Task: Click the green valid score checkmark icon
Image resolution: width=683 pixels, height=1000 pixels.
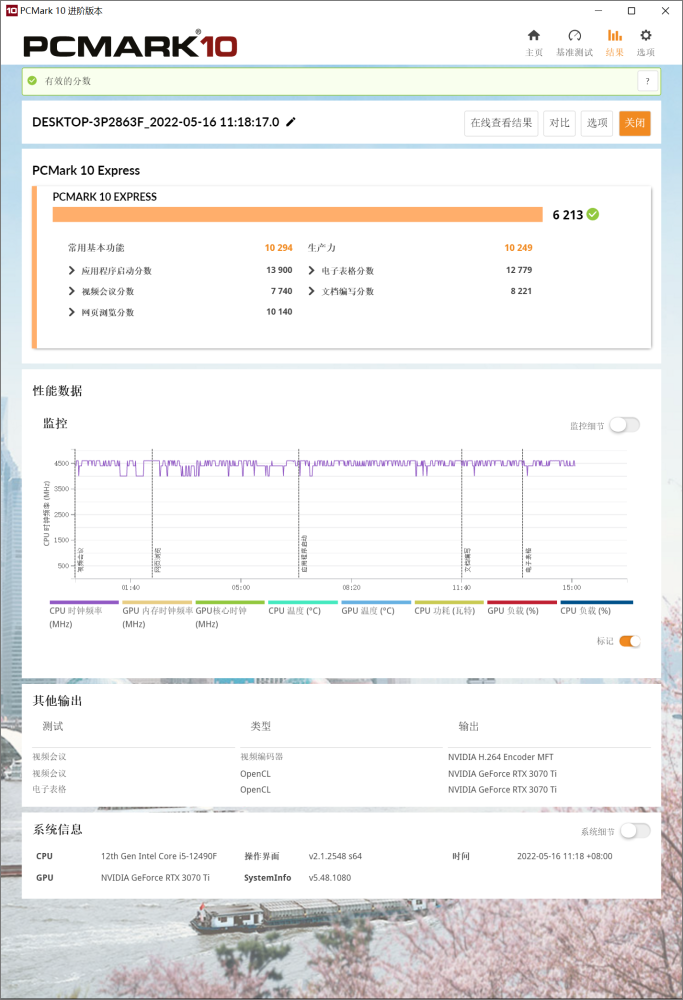Action: [x=32, y=81]
